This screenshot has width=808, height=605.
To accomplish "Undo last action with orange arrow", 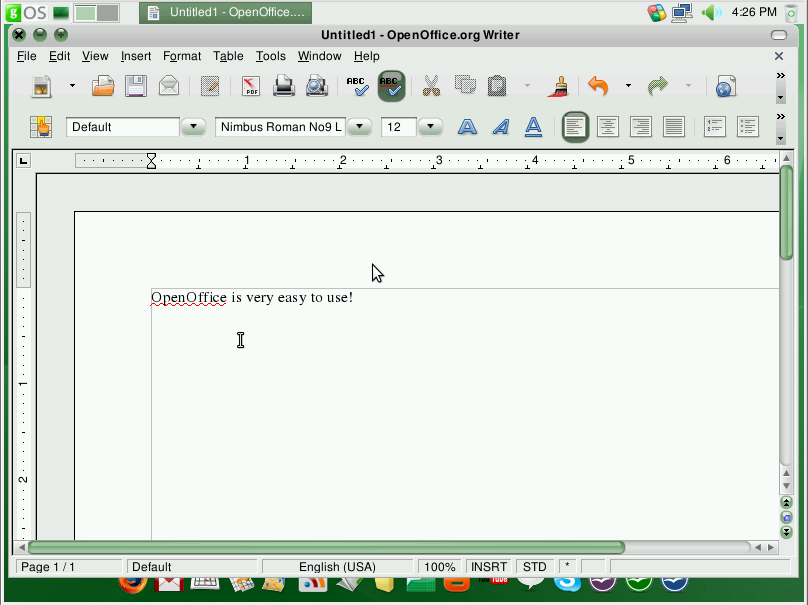I will click(599, 86).
